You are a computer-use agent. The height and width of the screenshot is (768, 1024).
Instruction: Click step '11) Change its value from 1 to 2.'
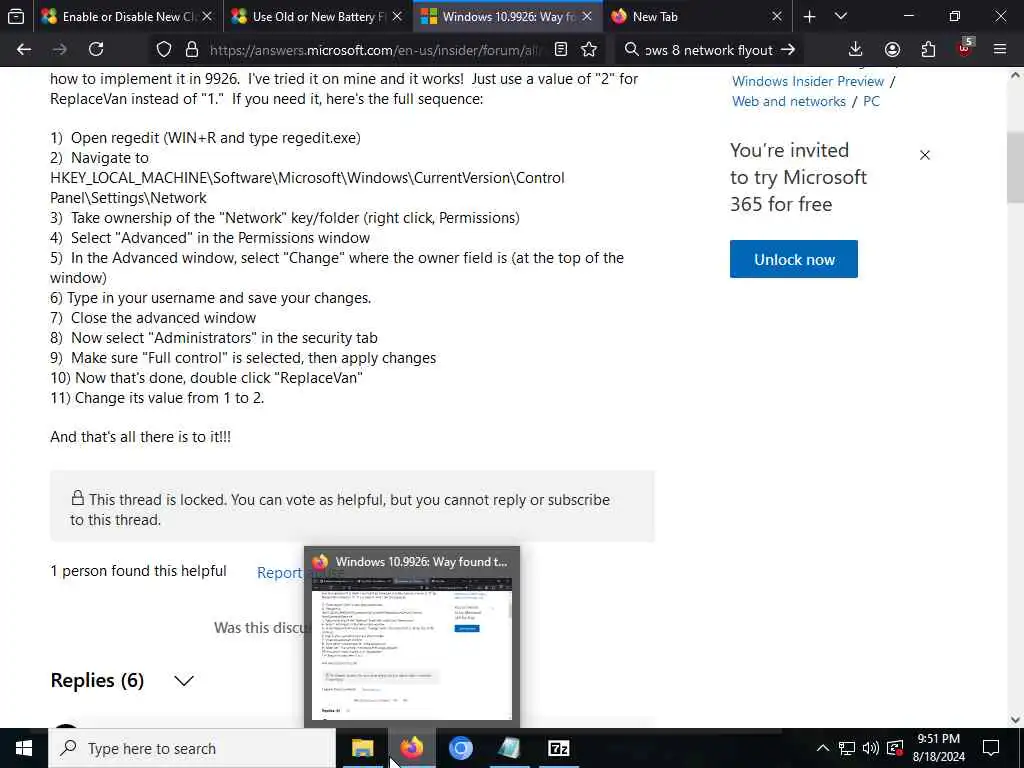157,398
